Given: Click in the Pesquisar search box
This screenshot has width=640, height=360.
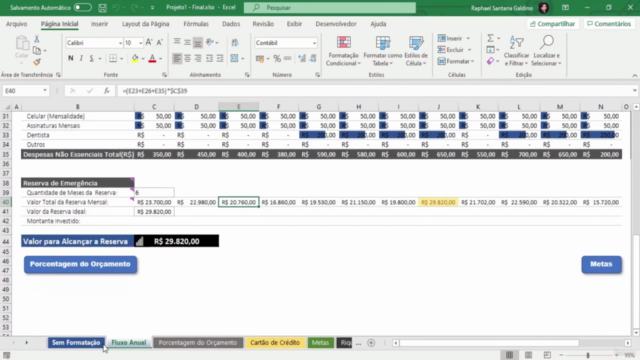Looking at the screenshot, I should point(330,8).
